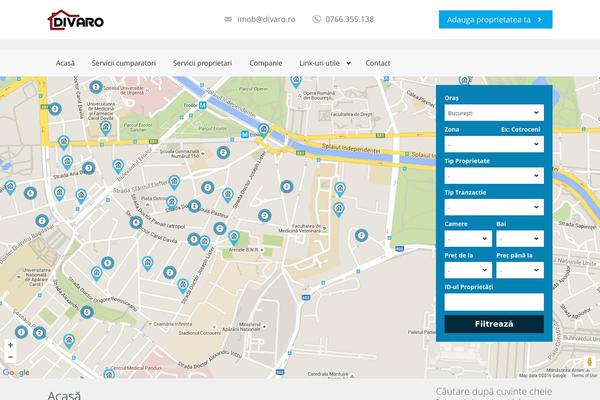The image size is (600, 400).
Task: Open house marker beside Centrul Medical Panduri
Action: [x=109, y=374]
